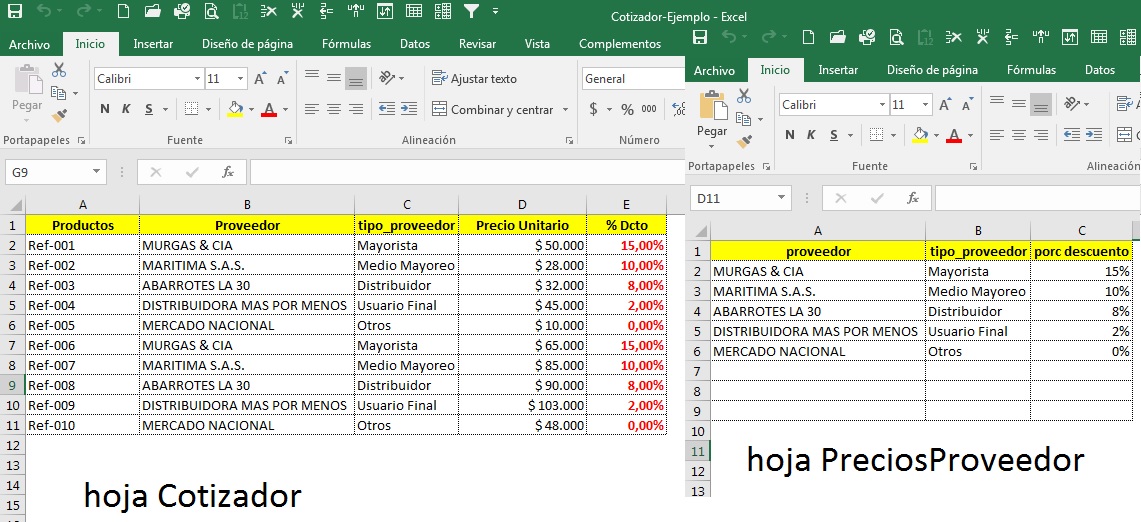Click New blank document icon in Cotizador window
The width and height of the screenshot is (1141, 522).
point(124,11)
